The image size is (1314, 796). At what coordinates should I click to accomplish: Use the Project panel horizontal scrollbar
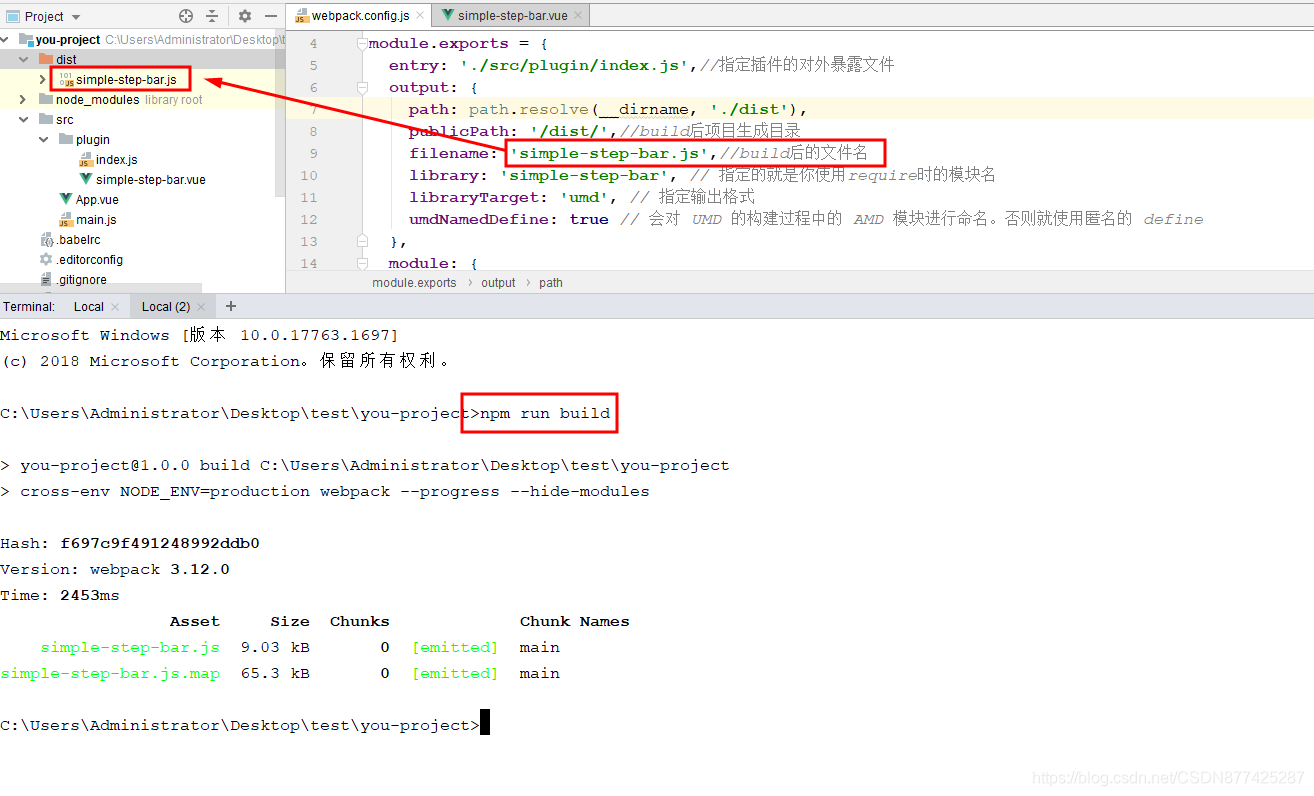[101, 288]
